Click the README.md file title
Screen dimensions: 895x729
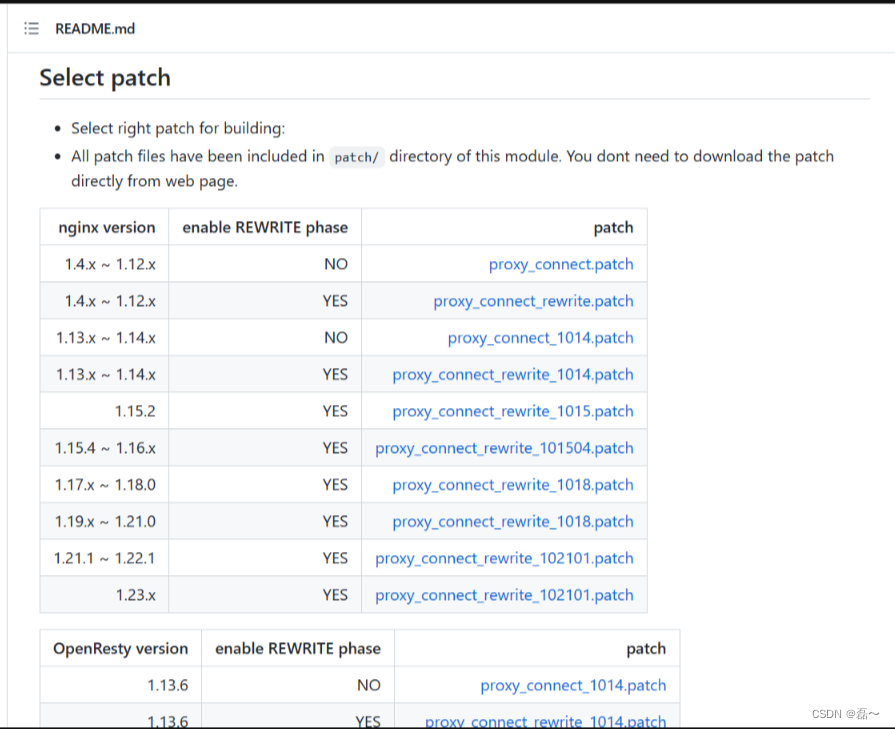point(96,29)
